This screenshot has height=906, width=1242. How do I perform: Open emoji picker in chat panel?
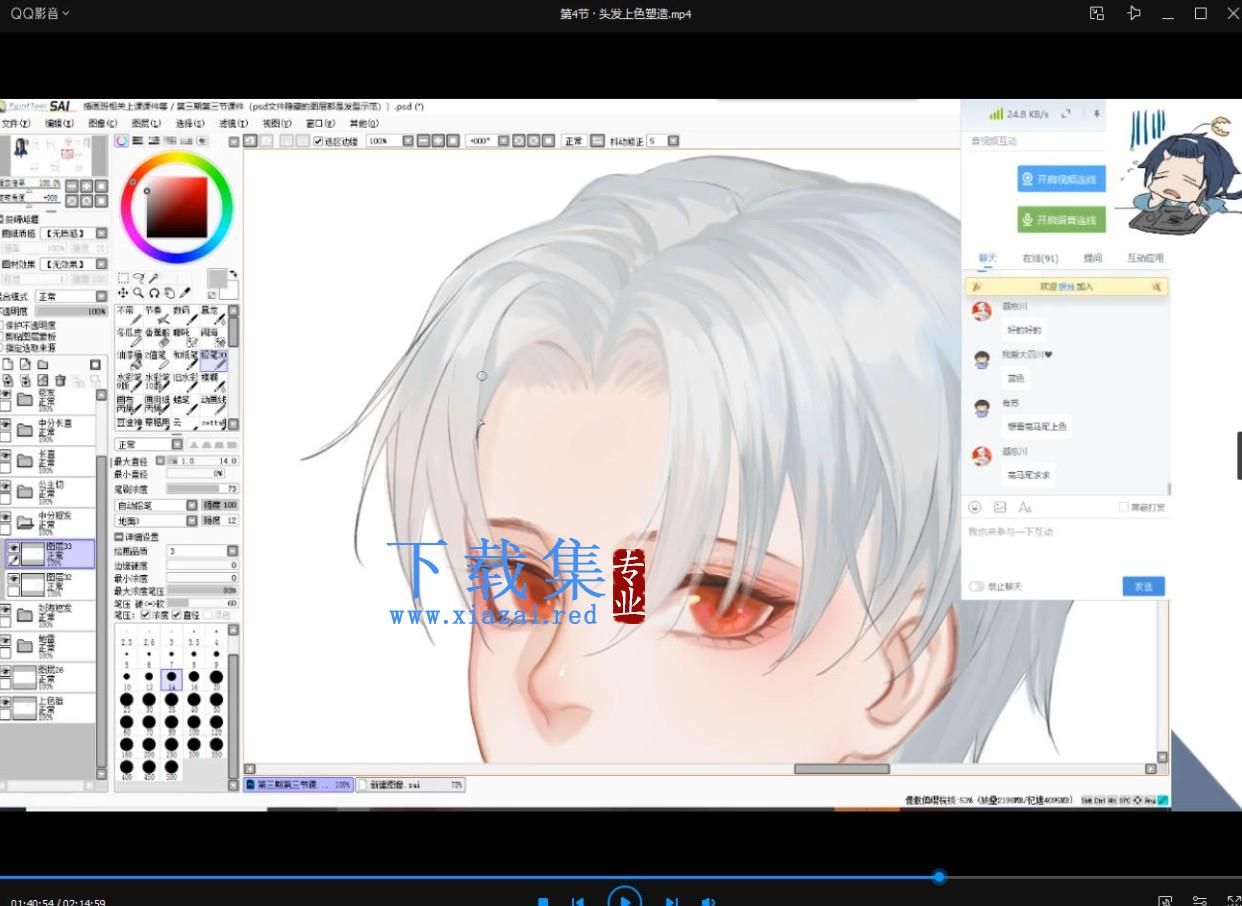pyautogui.click(x=975, y=508)
